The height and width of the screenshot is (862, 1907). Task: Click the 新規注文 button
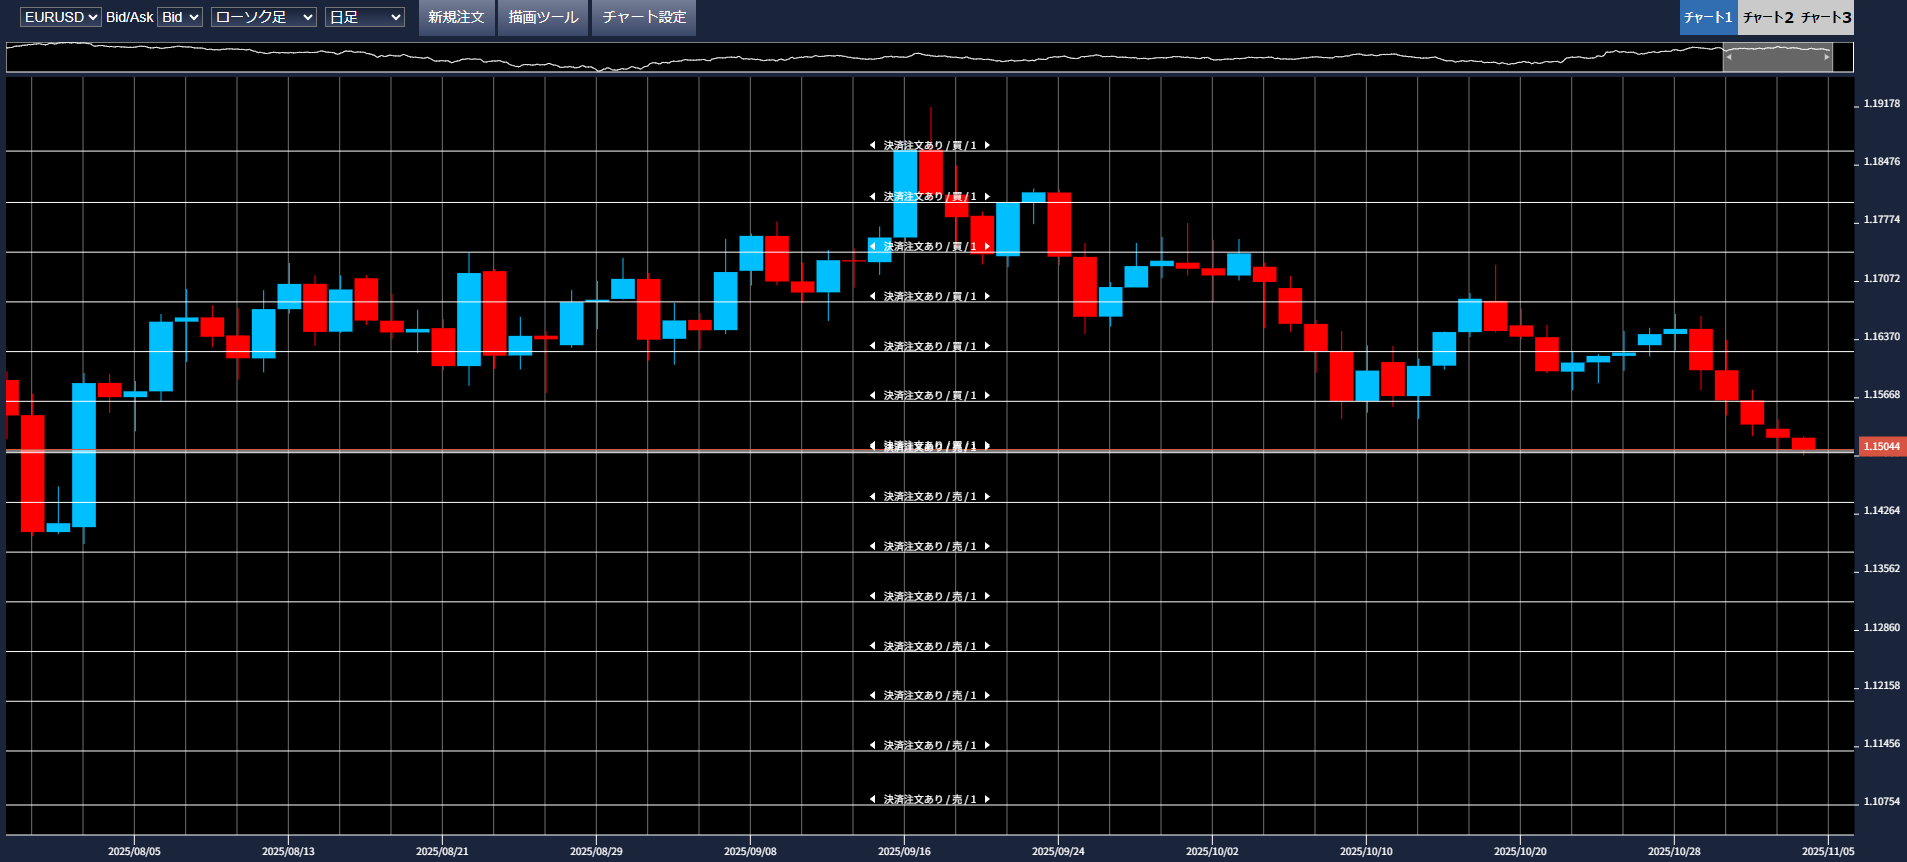tap(456, 17)
